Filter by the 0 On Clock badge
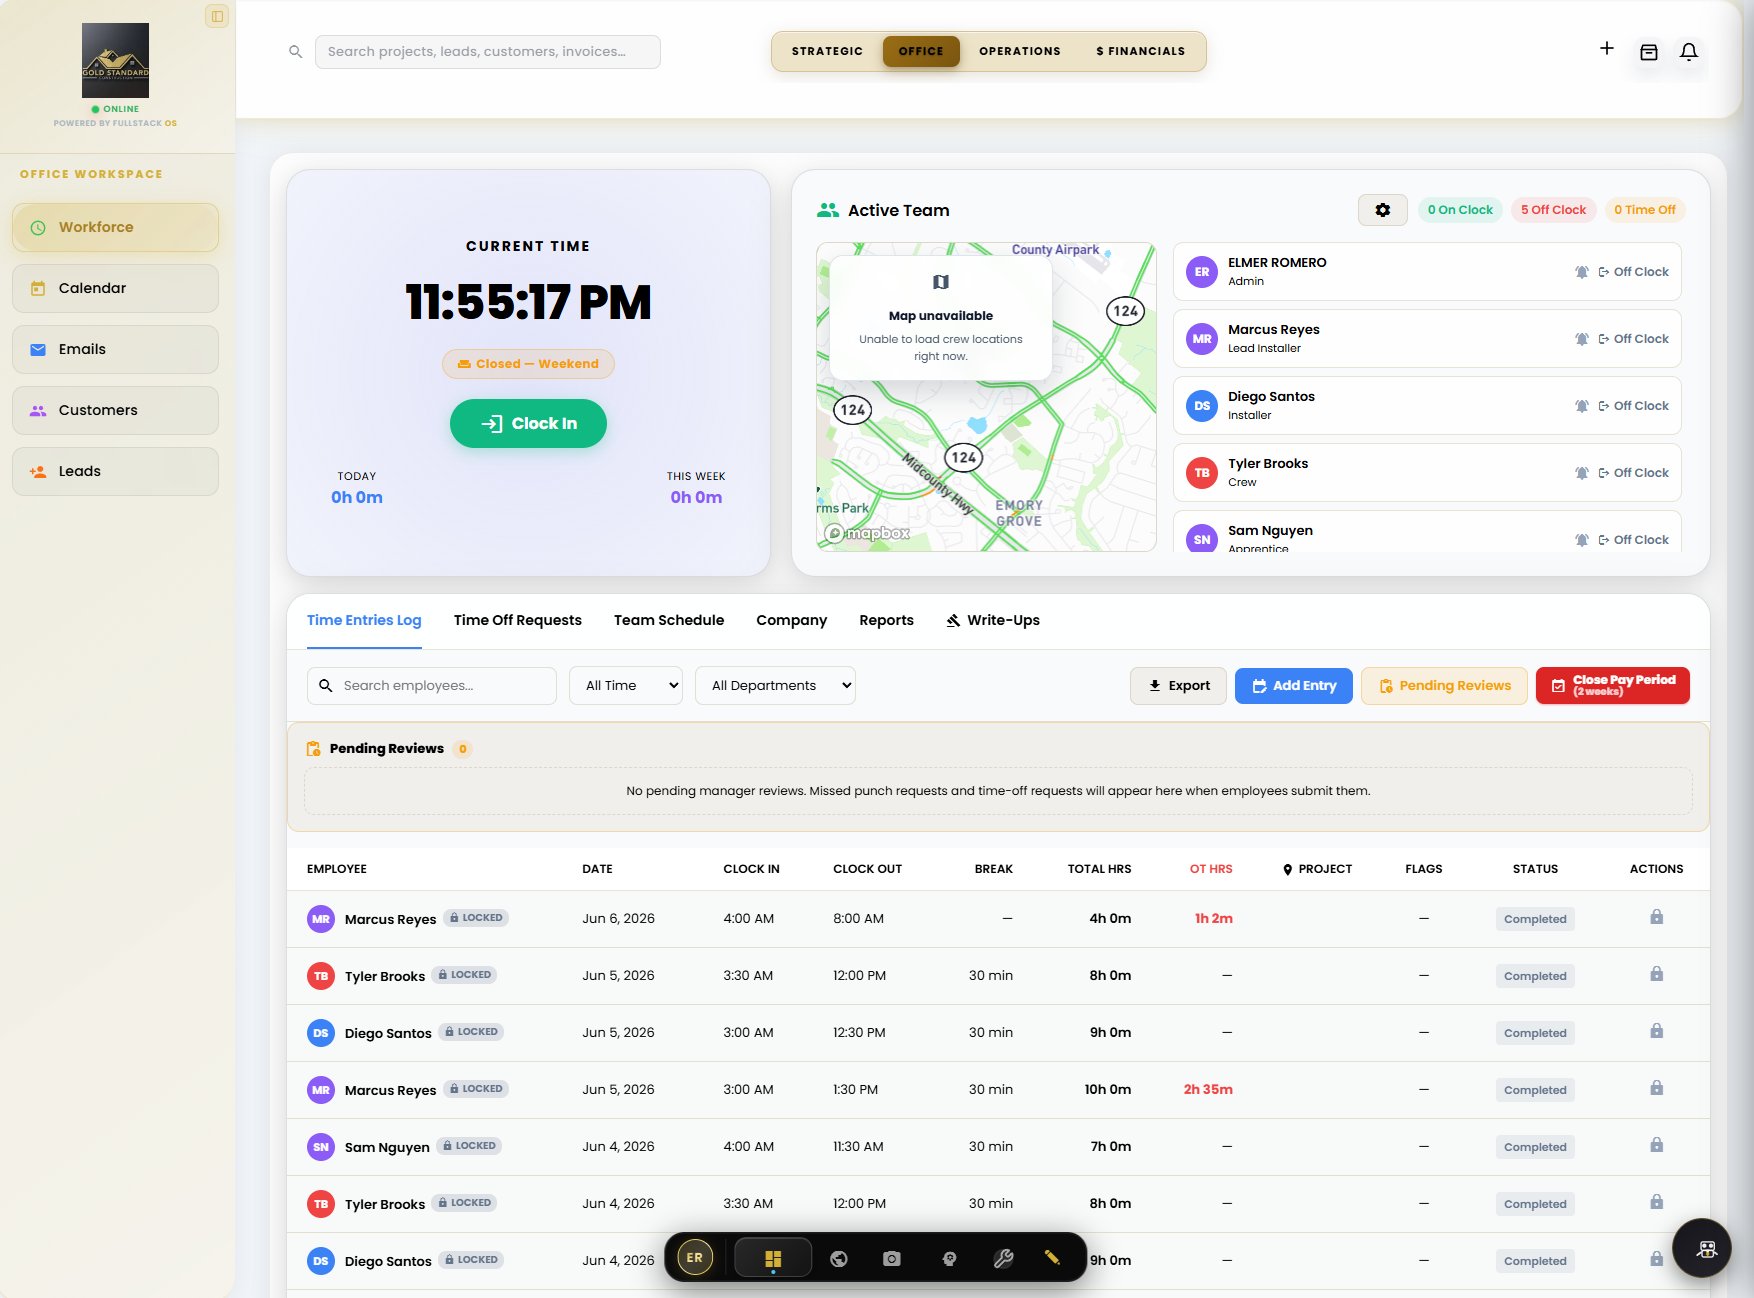This screenshot has width=1754, height=1298. click(x=1460, y=210)
